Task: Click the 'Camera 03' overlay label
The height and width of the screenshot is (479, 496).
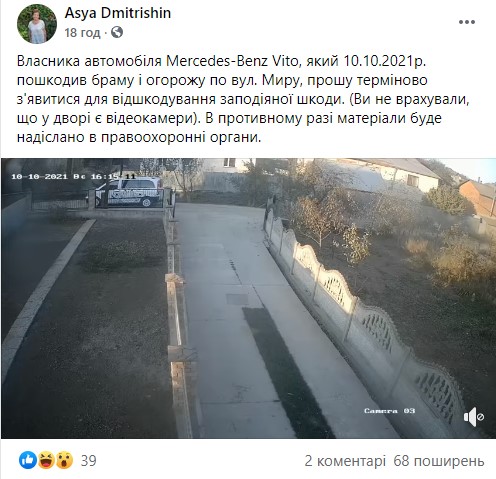Action: click(x=389, y=411)
